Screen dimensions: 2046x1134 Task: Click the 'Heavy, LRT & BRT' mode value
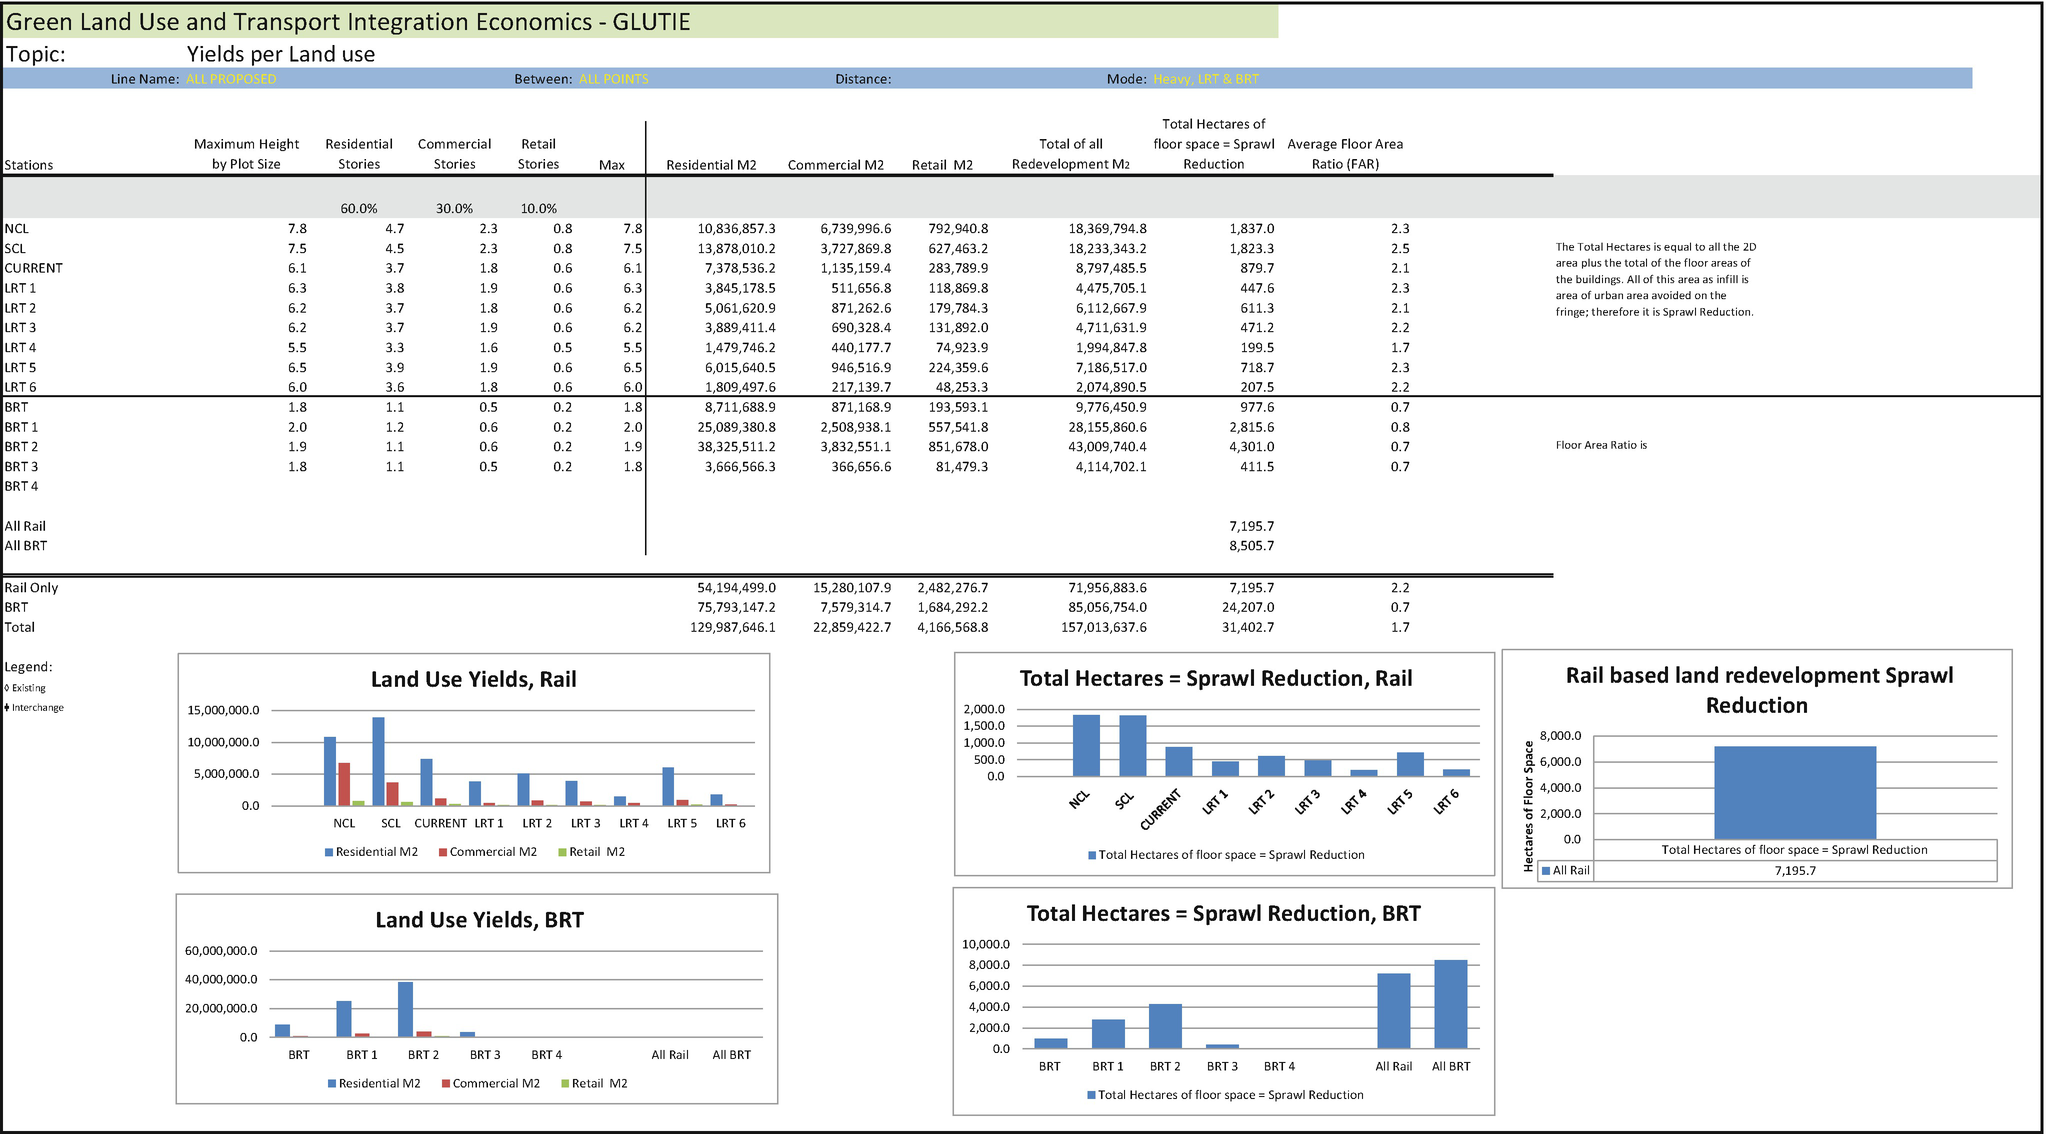[1206, 79]
